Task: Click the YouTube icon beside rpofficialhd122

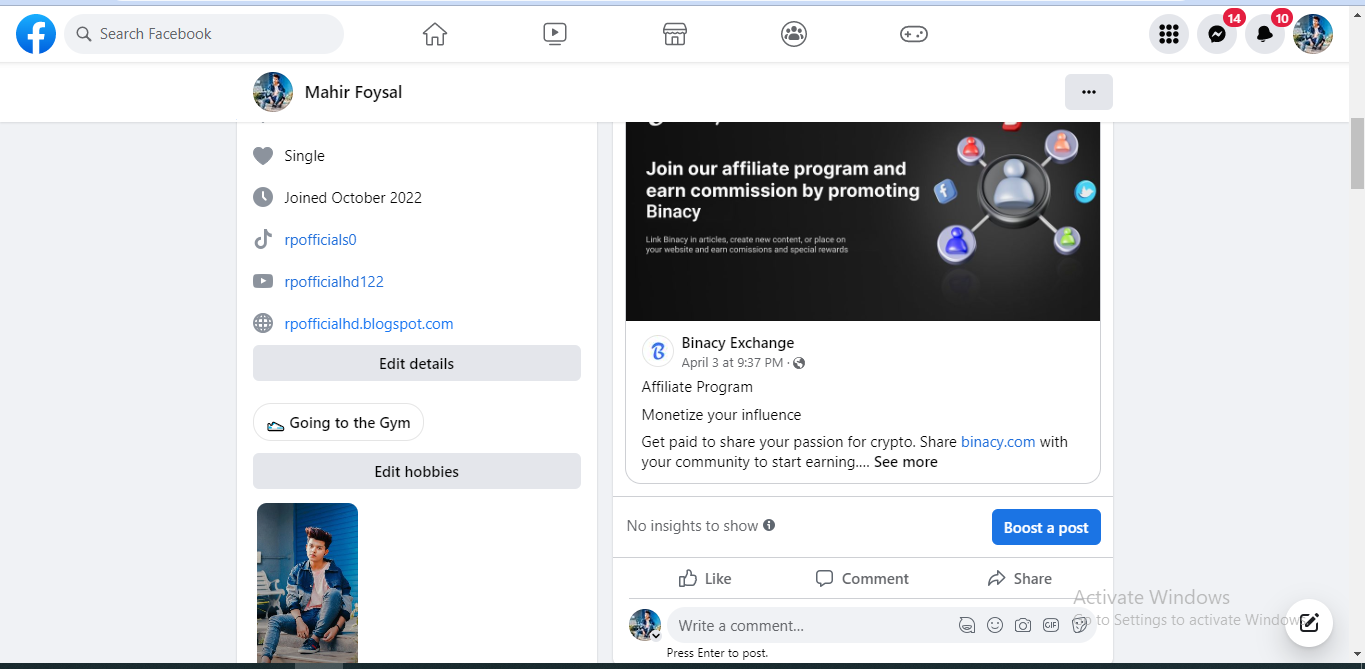Action: click(263, 281)
